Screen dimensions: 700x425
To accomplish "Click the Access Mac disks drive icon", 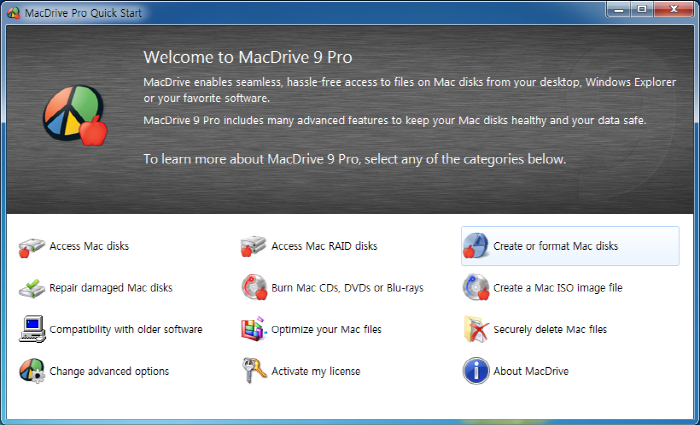I will pyautogui.click(x=31, y=247).
